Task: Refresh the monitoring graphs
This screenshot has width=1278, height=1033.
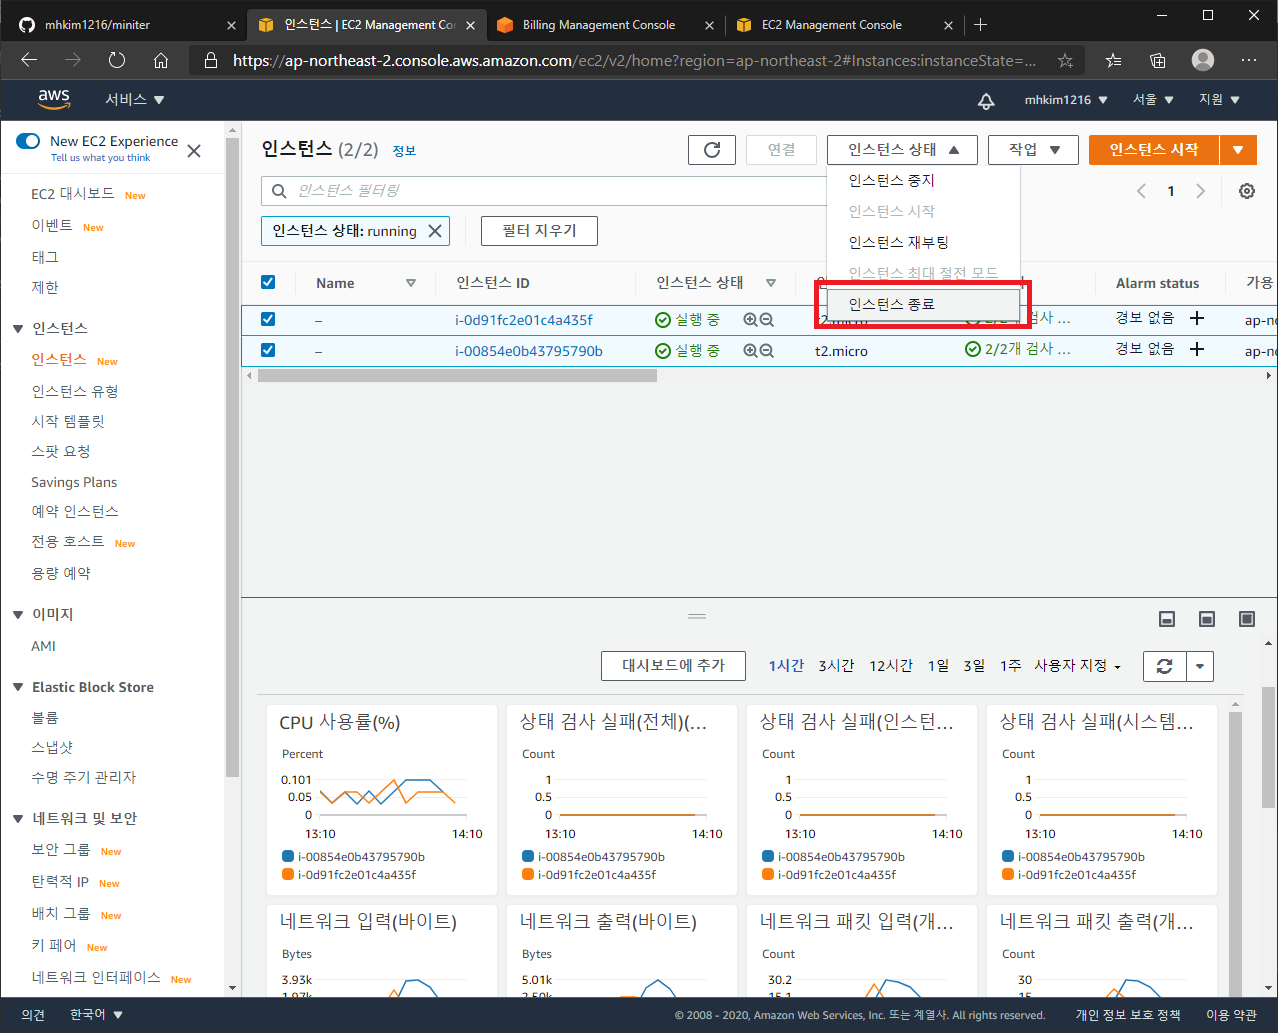Action: [x=1164, y=666]
